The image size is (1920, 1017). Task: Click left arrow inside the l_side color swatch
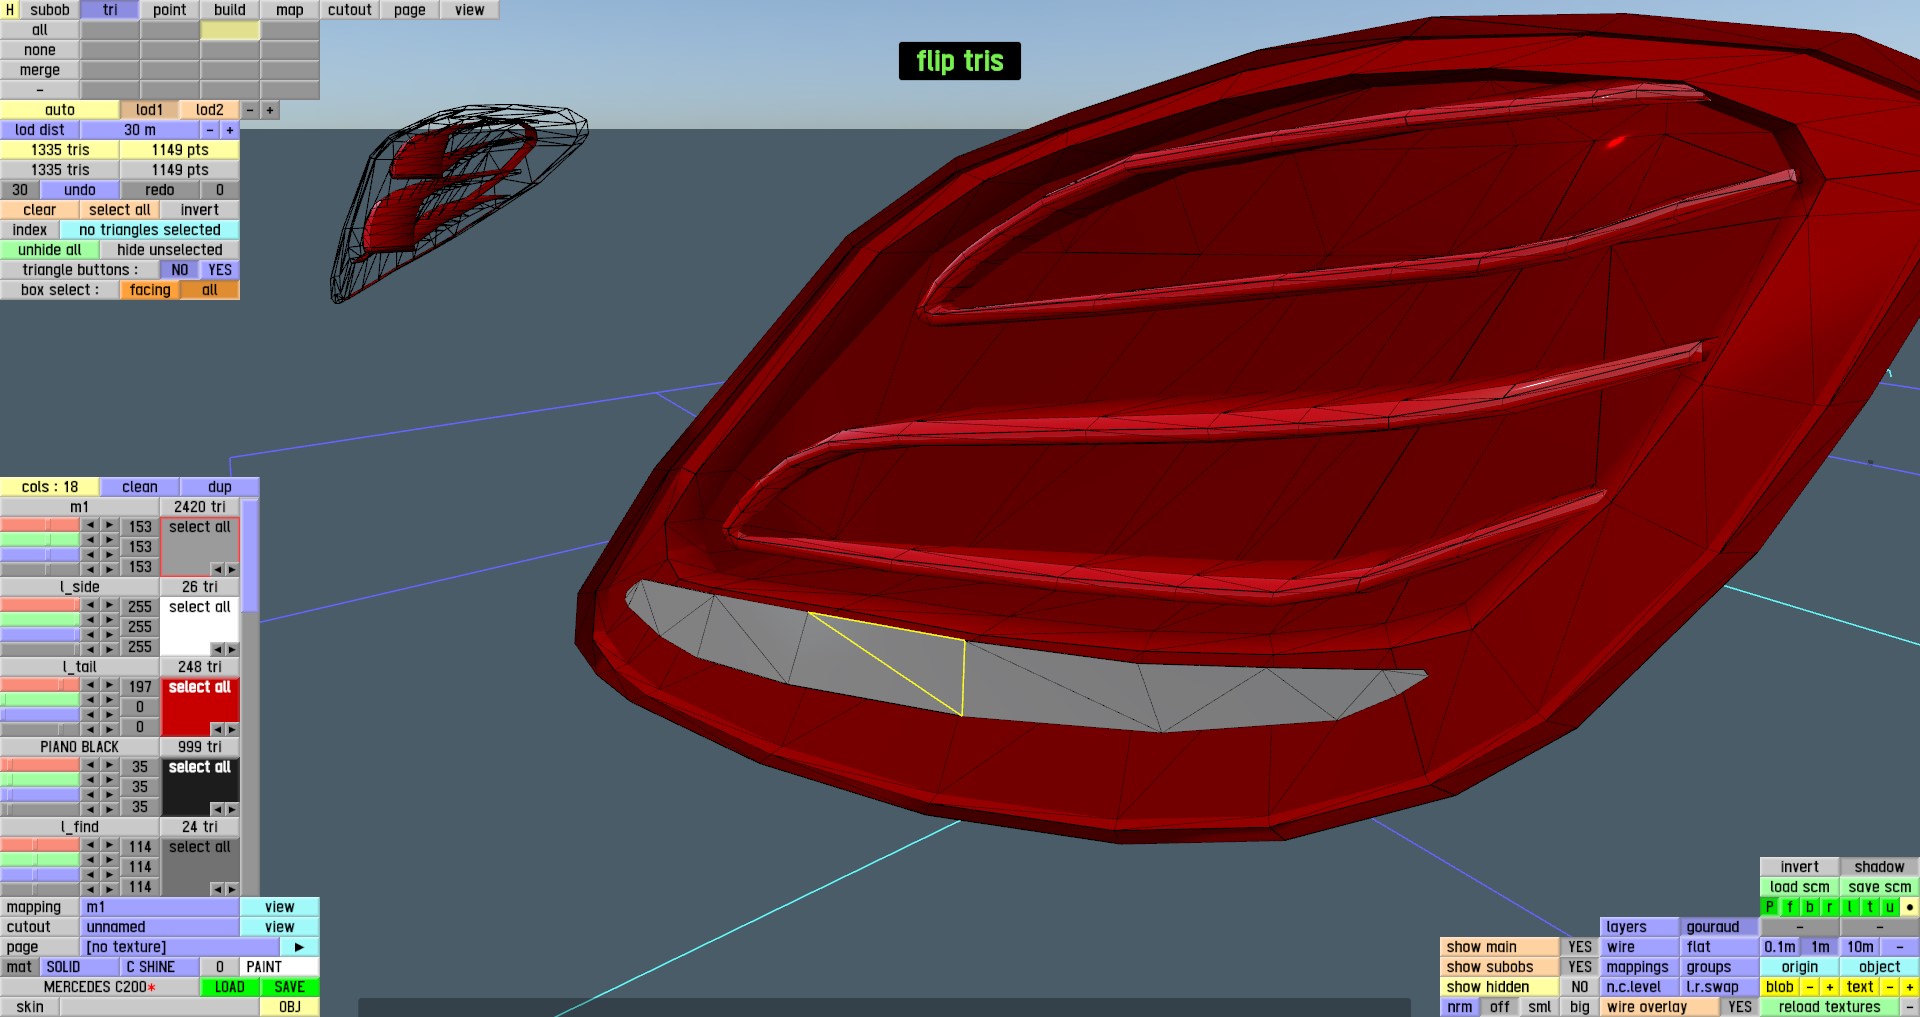pyautogui.click(x=218, y=649)
